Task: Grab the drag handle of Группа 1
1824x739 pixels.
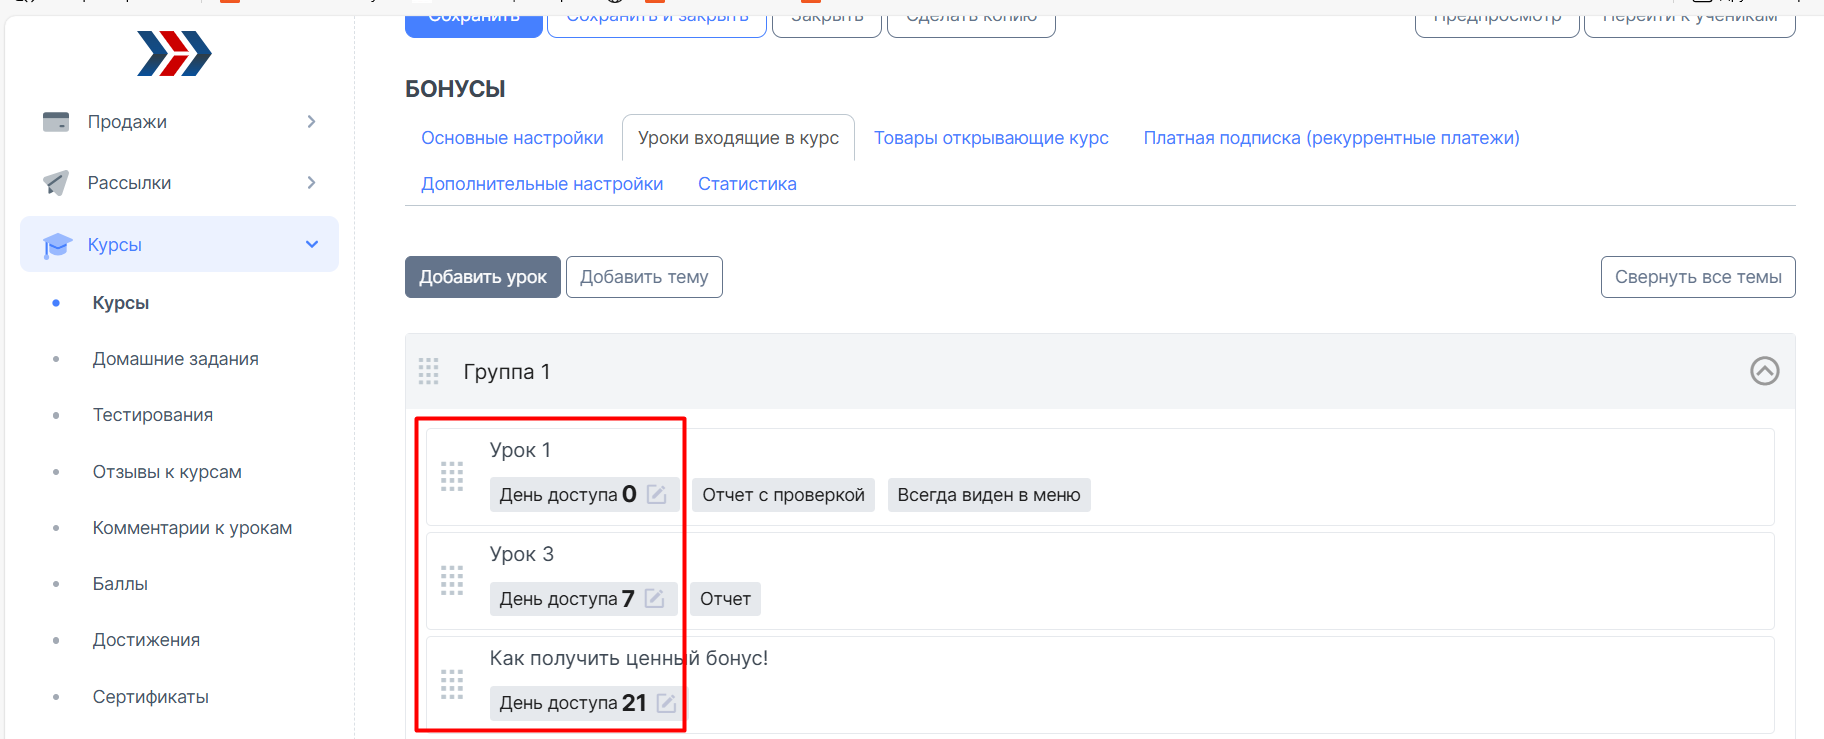Action: click(x=429, y=371)
